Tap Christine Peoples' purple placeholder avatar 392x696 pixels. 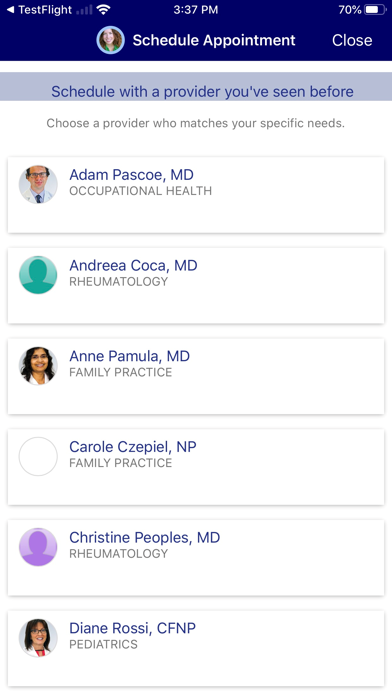38,547
